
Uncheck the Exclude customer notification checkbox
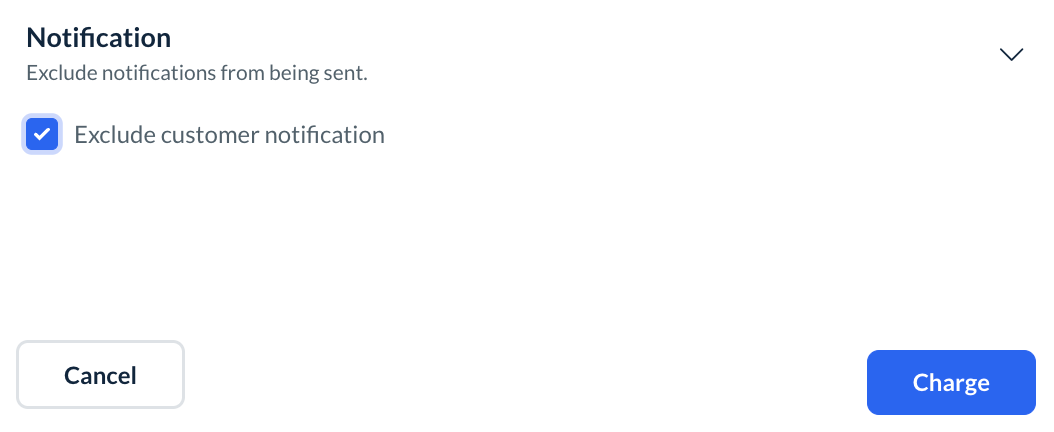[x=42, y=134]
